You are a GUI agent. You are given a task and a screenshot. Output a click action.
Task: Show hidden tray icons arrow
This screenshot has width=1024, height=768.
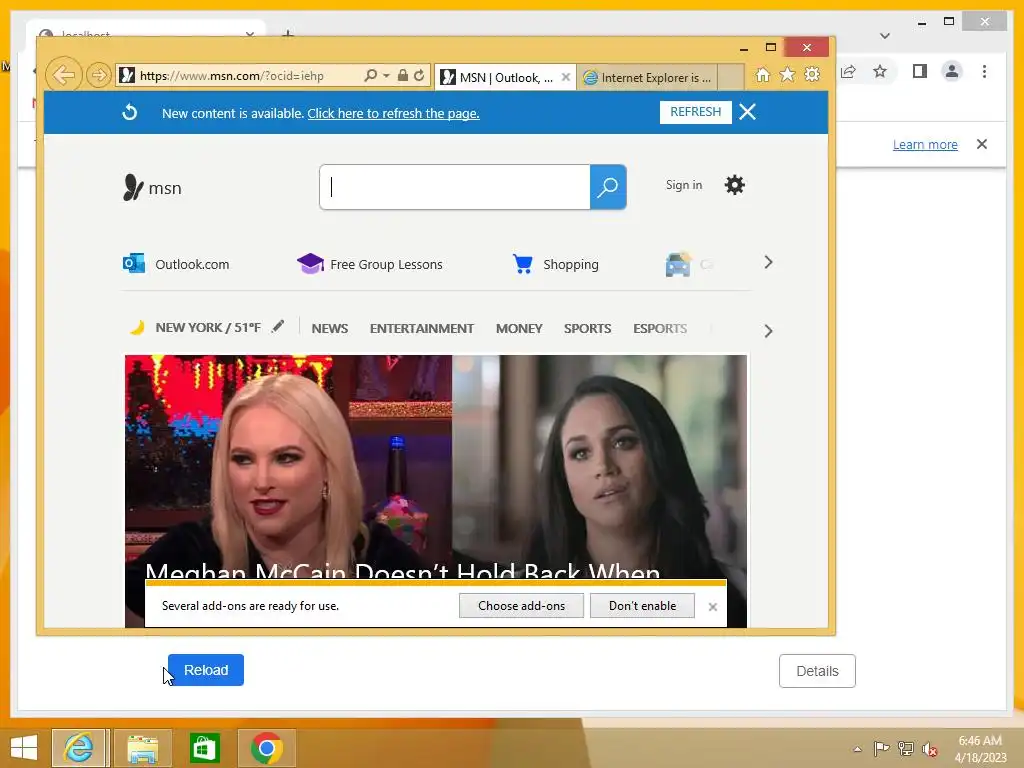coord(857,749)
